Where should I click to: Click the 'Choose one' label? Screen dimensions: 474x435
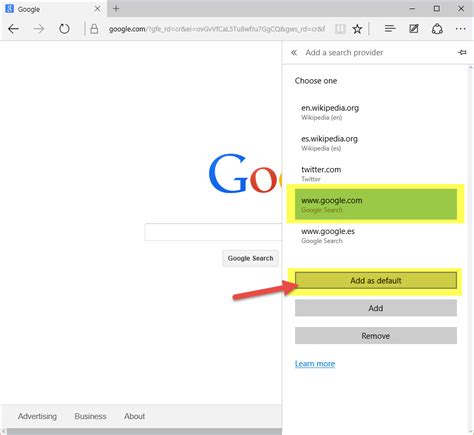click(x=316, y=81)
